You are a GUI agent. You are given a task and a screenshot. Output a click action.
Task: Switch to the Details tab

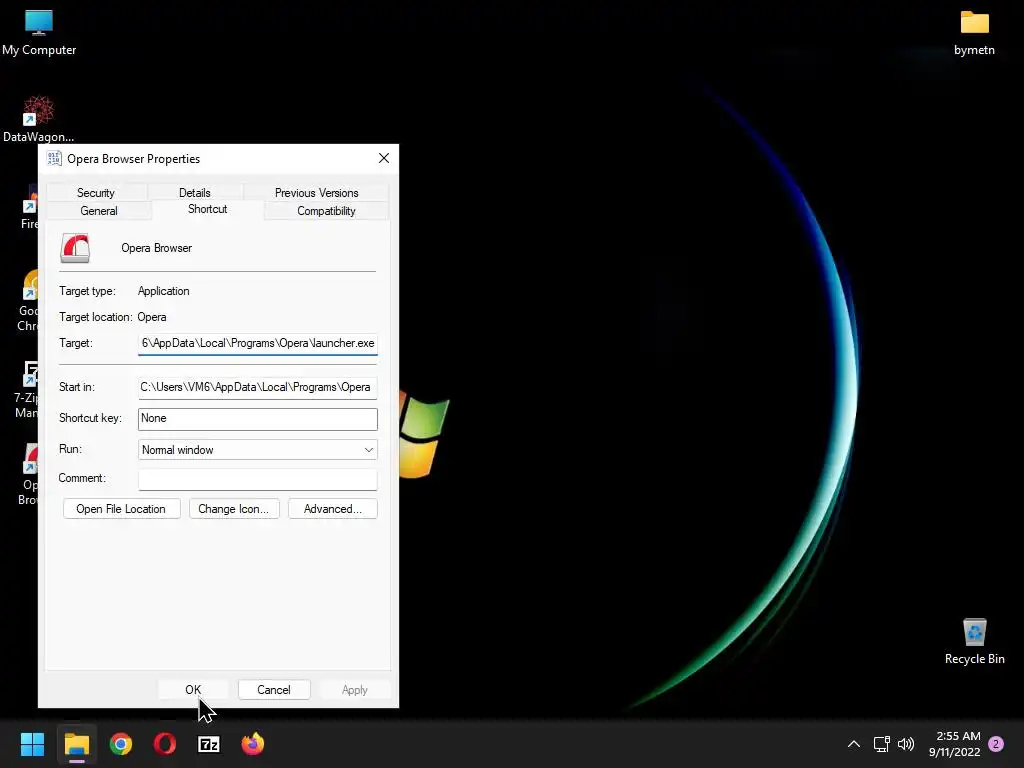(195, 193)
